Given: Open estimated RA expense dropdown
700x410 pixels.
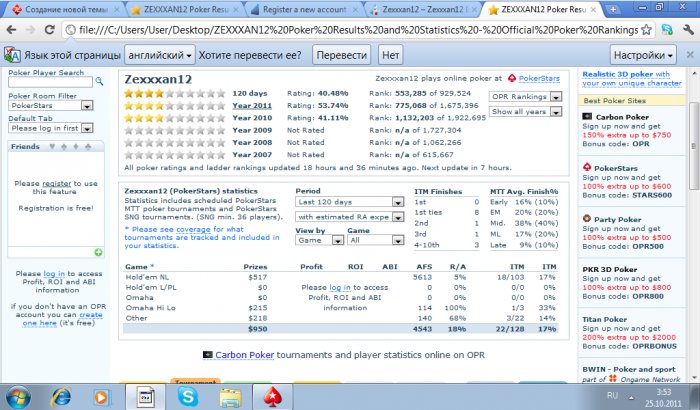Looking at the screenshot, I should click(x=350, y=217).
